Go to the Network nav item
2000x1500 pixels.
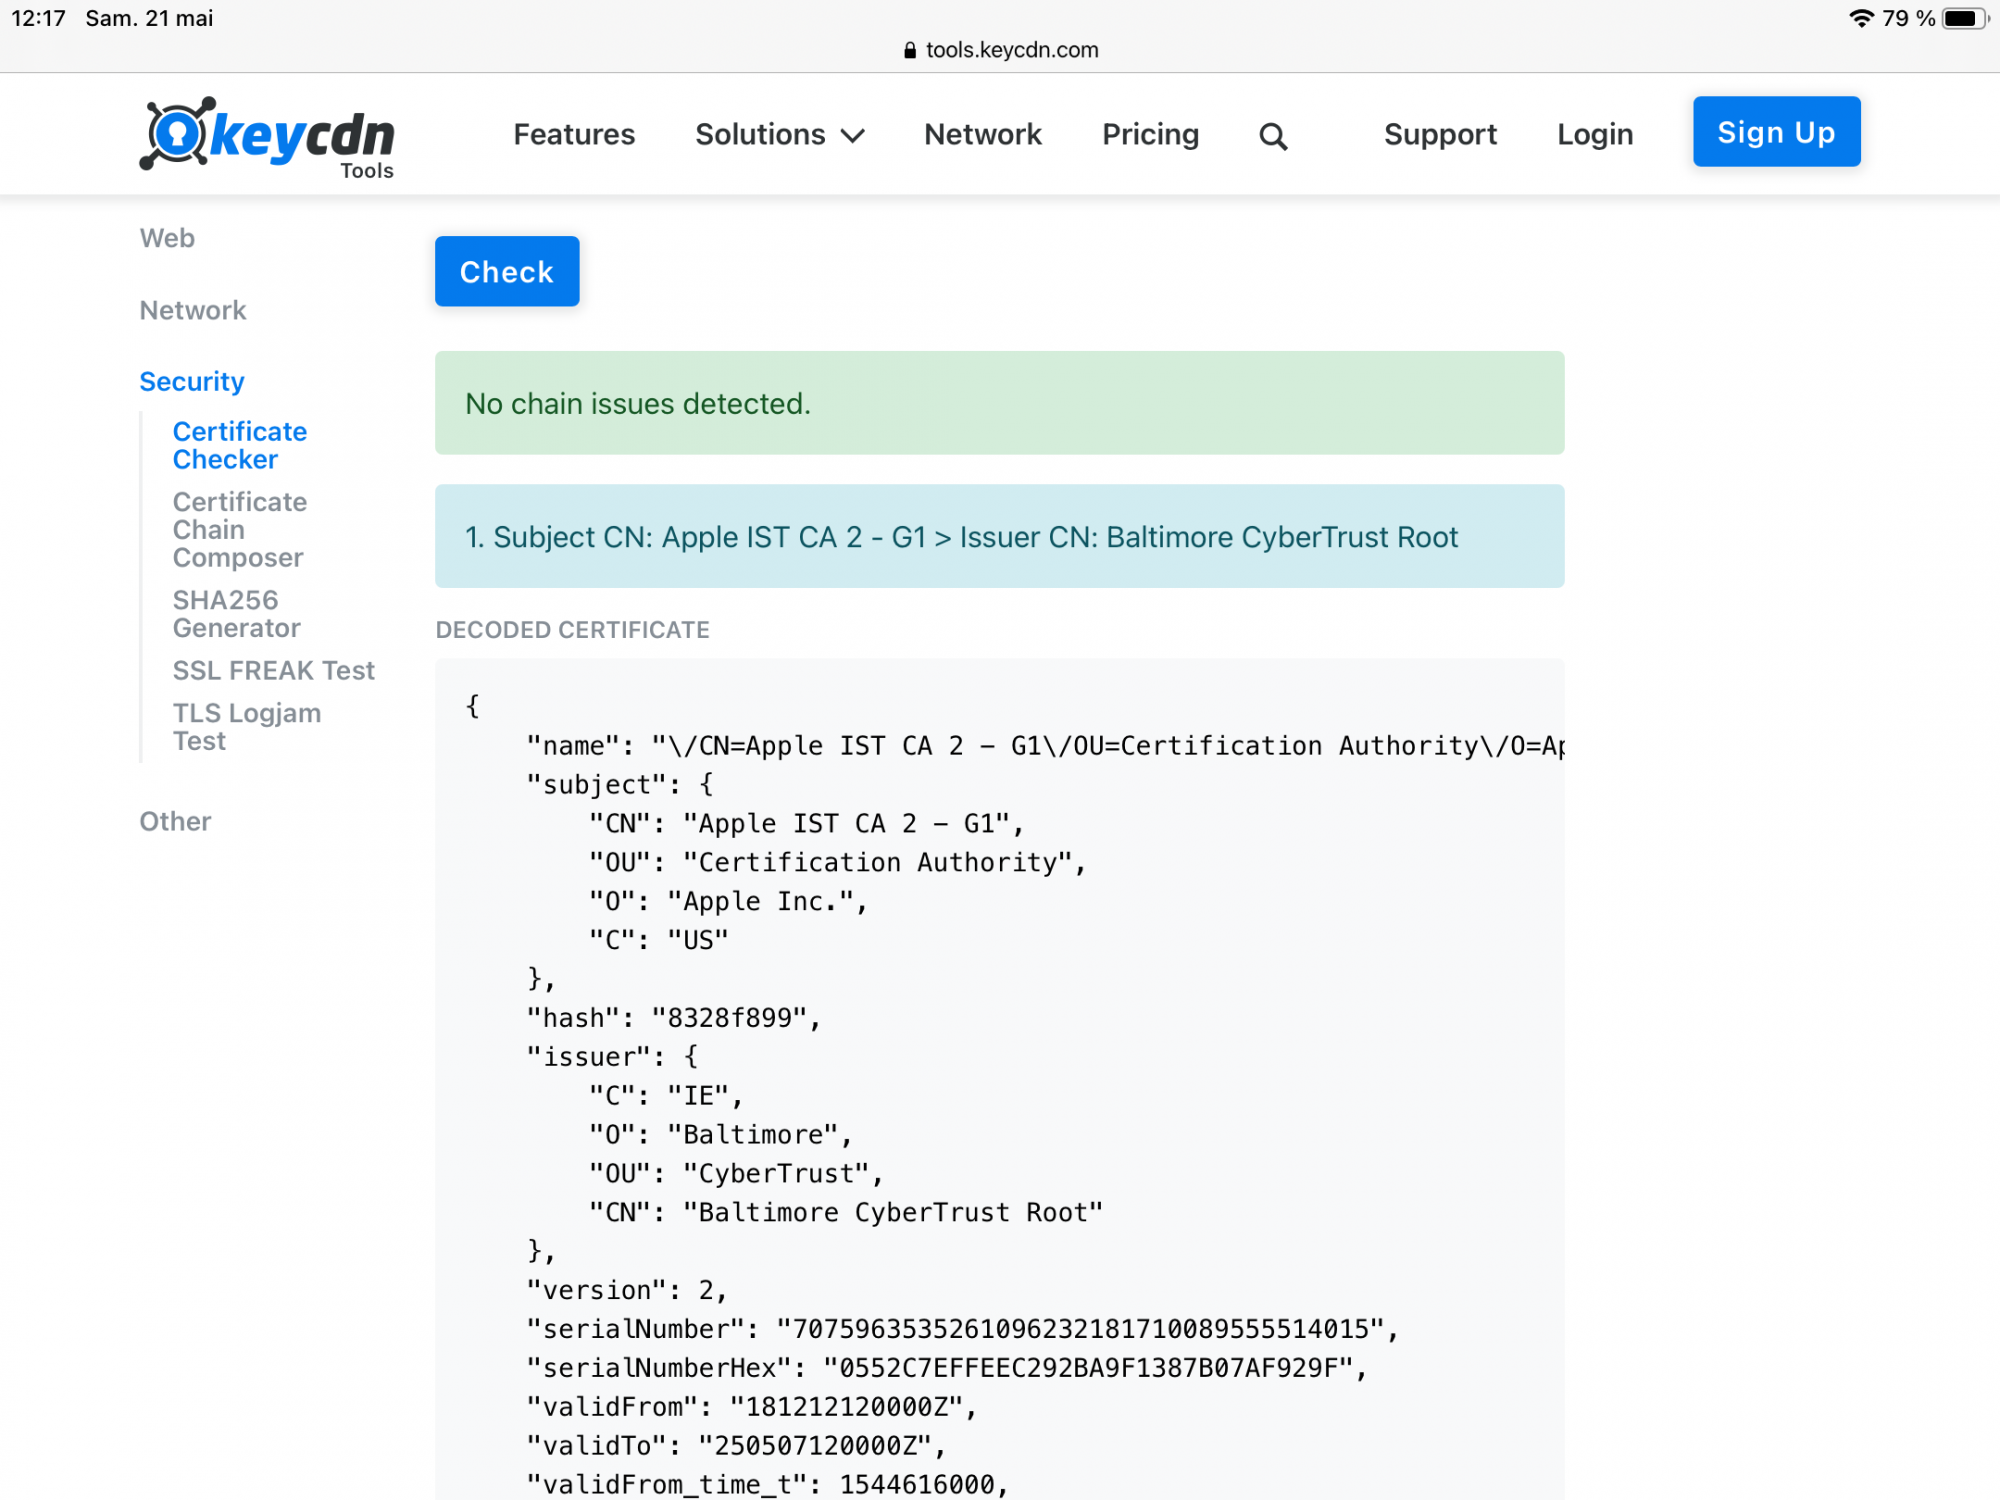coord(983,134)
